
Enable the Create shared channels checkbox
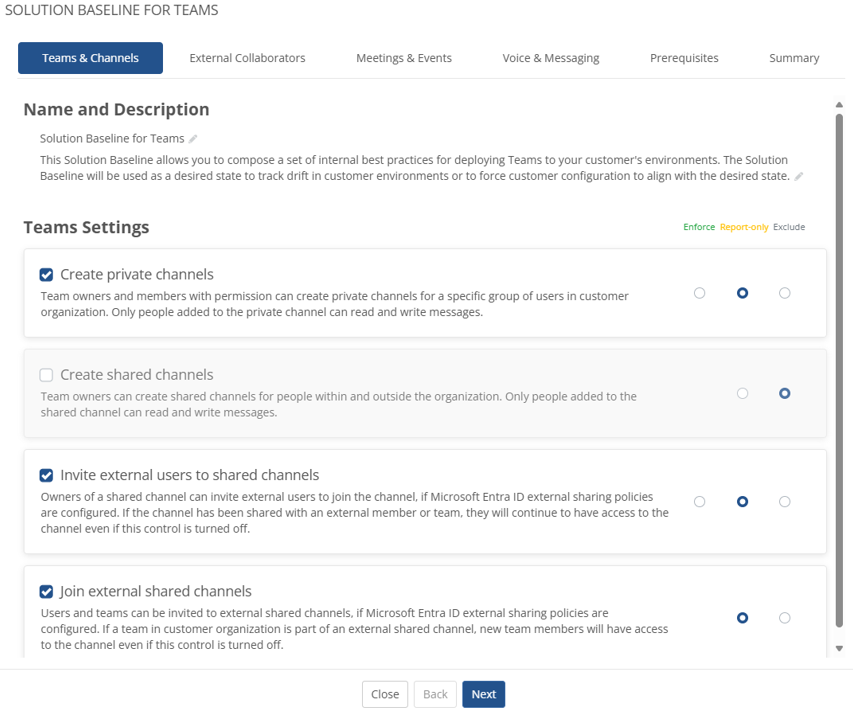point(46,375)
